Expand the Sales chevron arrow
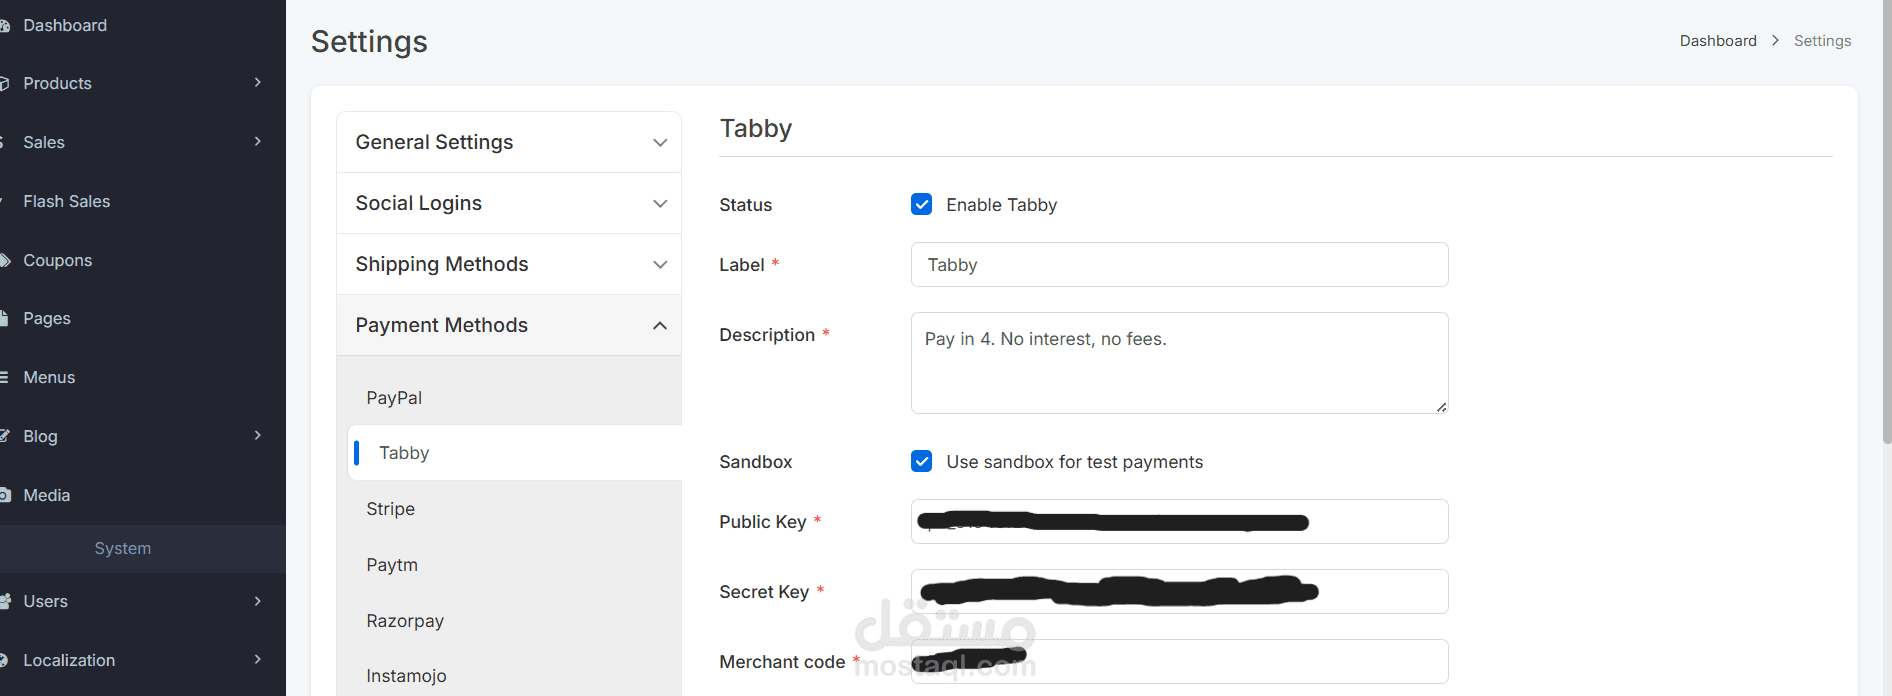This screenshot has width=1892, height=696. click(x=257, y=142)
